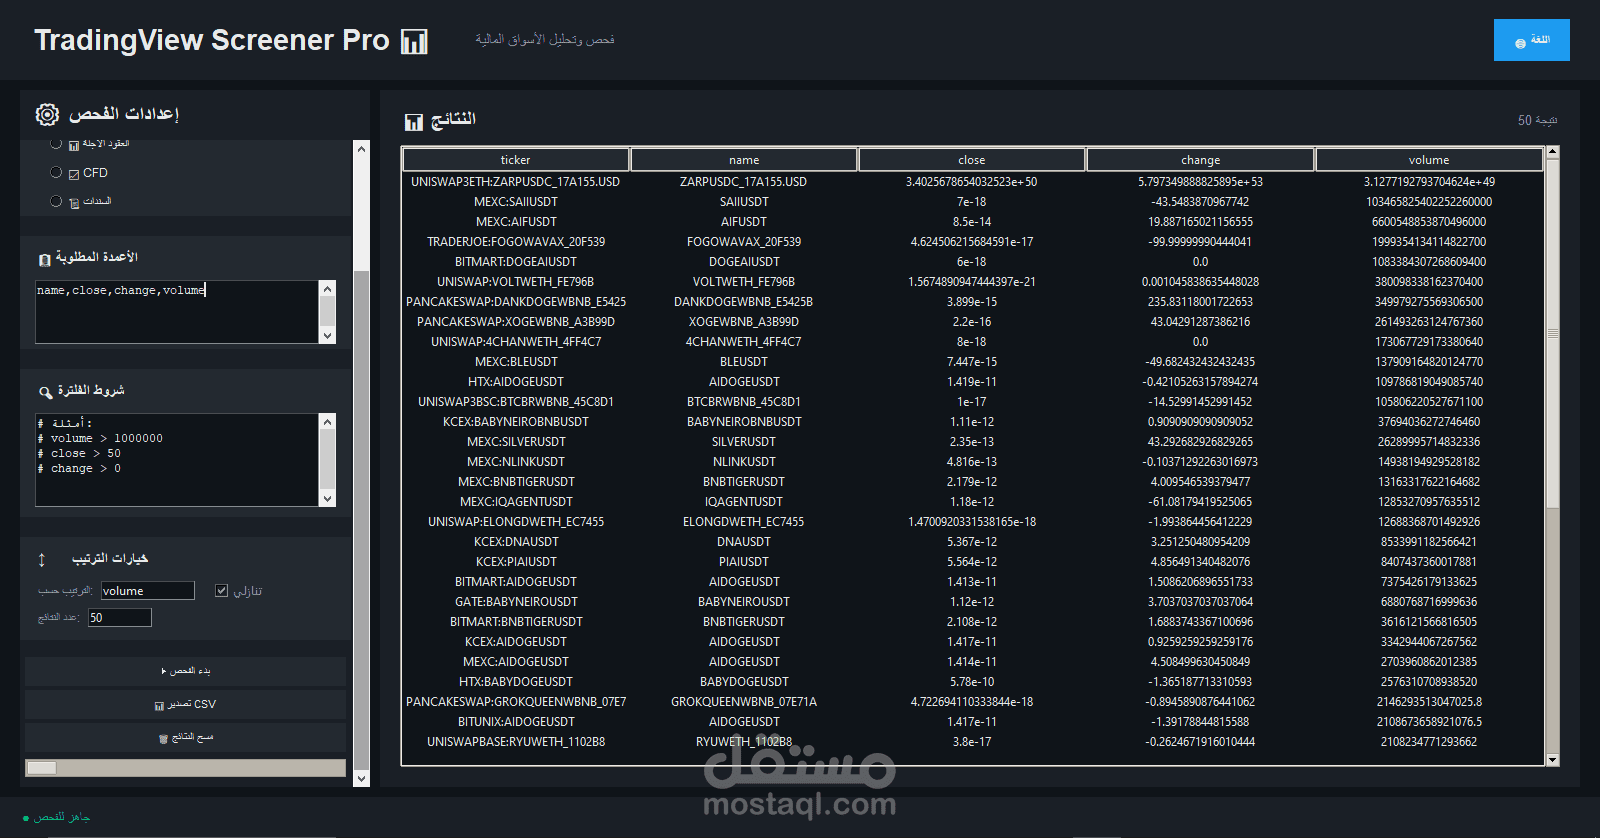Click the ticker cell KCEX:DNAUSDT

[515, 542]
